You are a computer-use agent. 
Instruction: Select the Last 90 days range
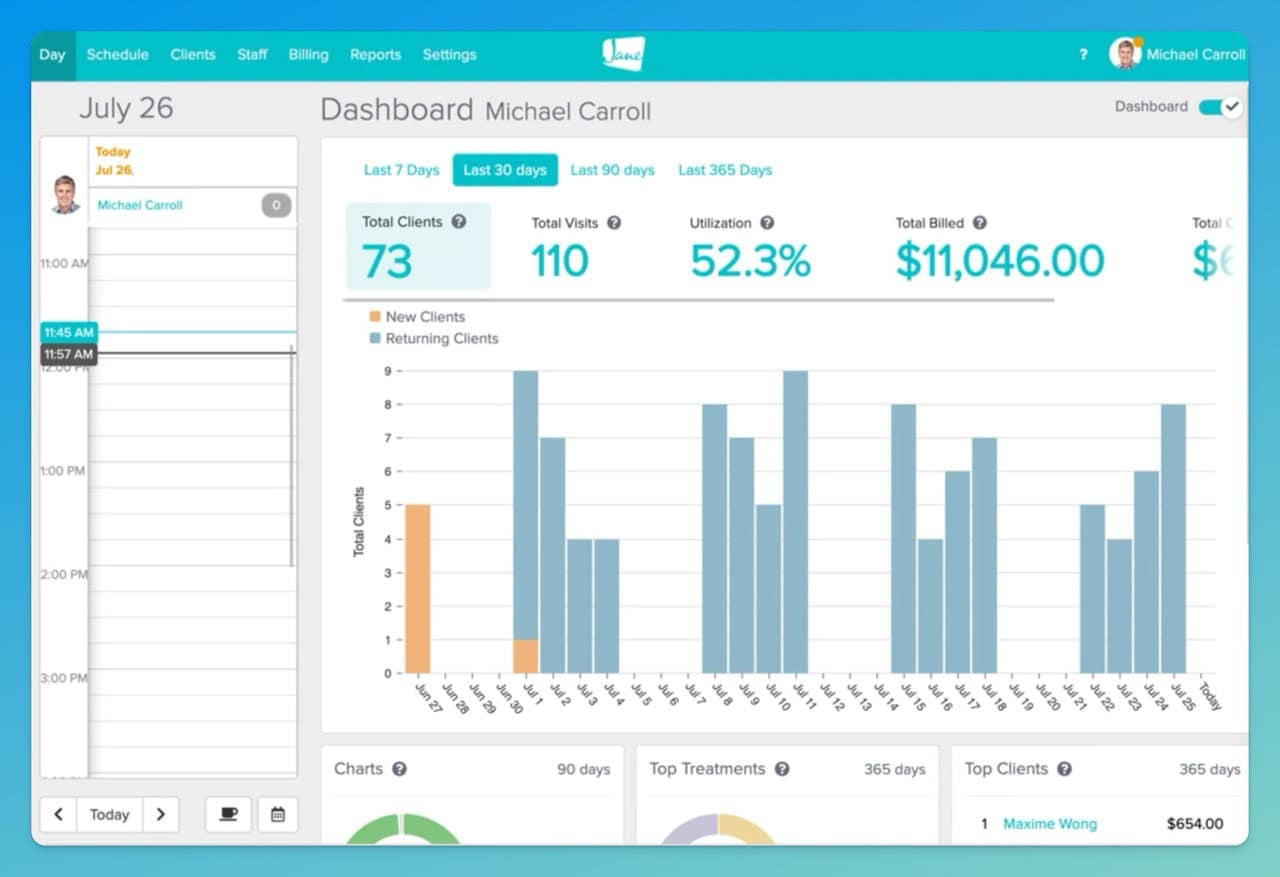pyautogui.click(x=612, y=170)
